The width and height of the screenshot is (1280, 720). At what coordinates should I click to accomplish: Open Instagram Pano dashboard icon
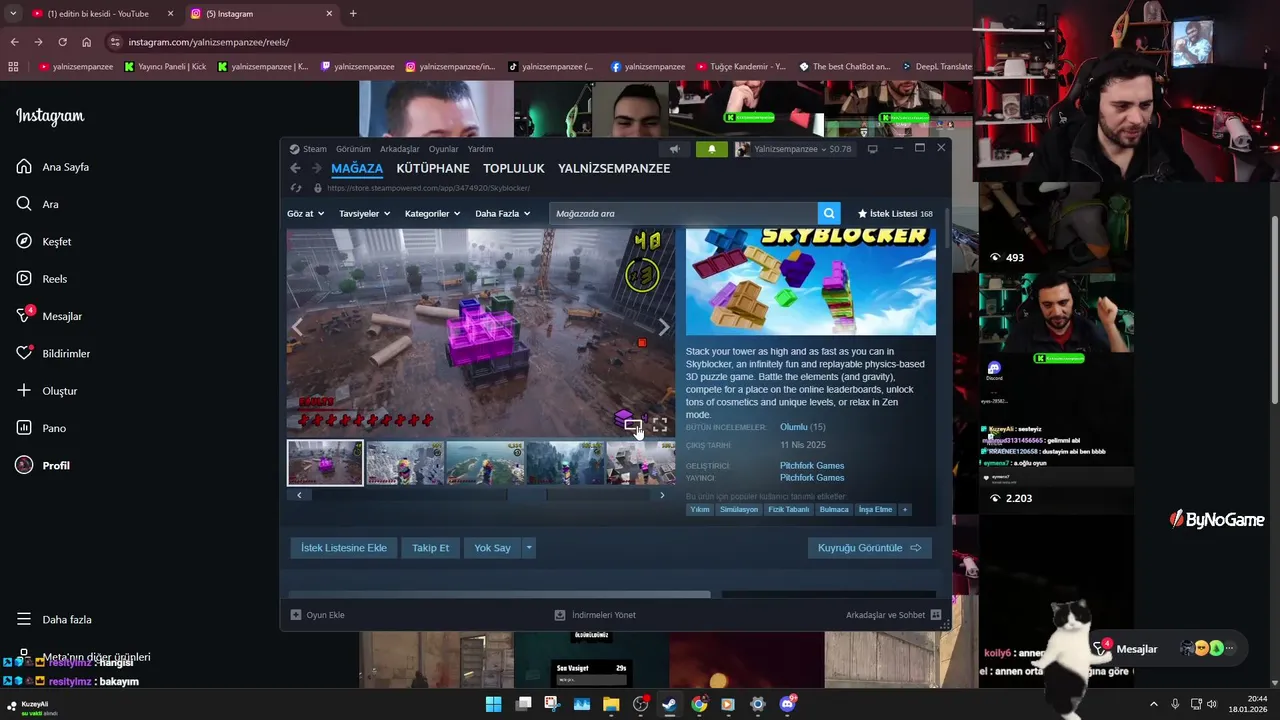point(24,428)
